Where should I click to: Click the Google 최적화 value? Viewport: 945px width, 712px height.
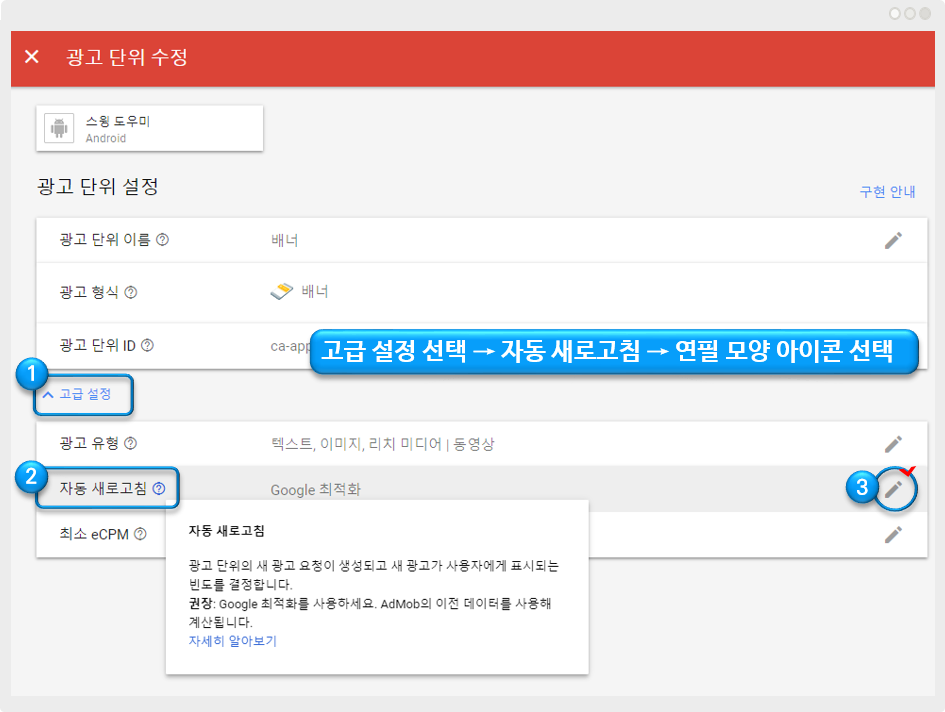(x=317, y=490)
